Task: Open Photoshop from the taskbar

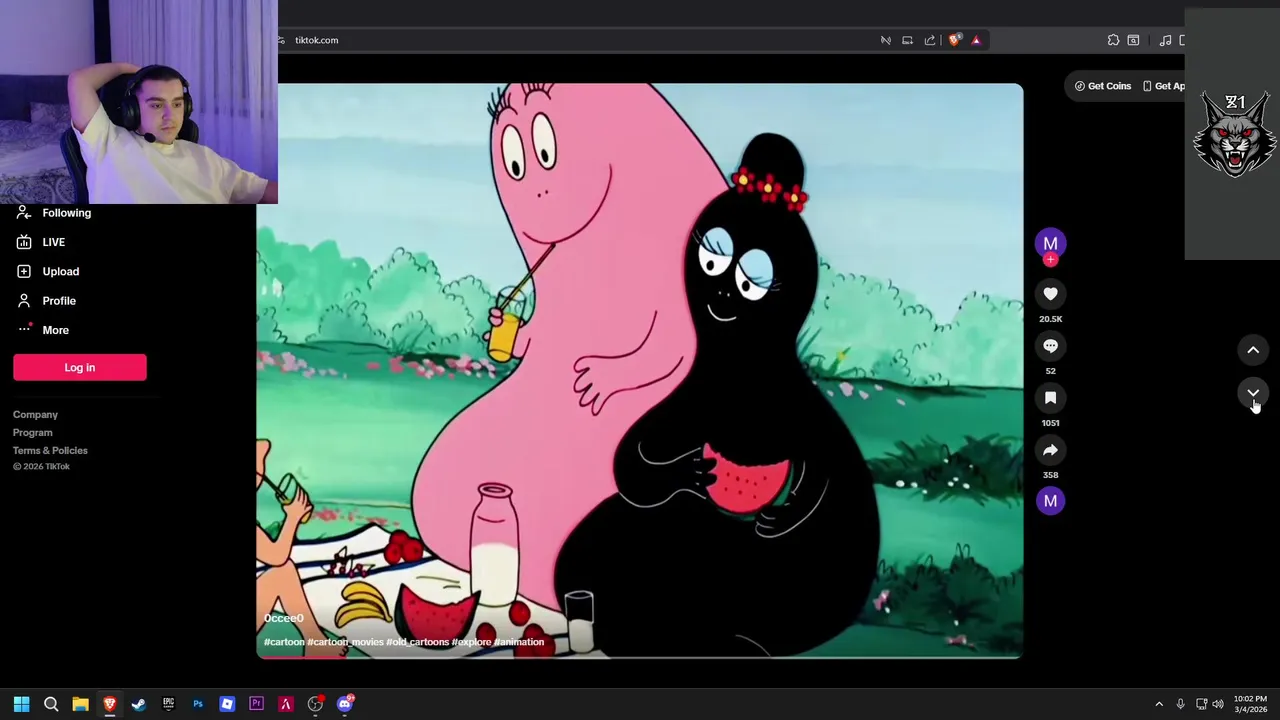Action: point(197,704)
